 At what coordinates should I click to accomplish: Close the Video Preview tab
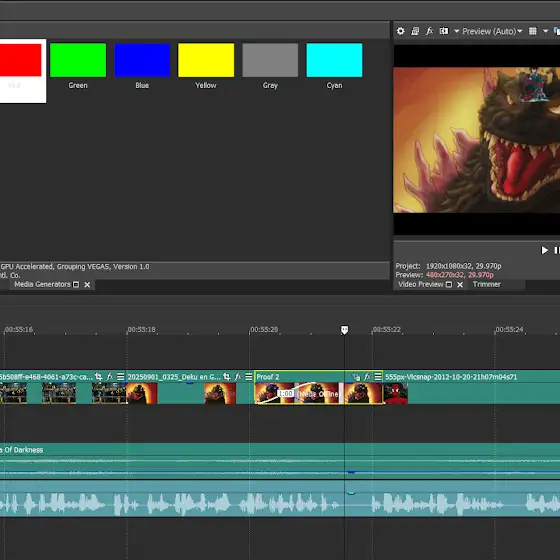[460, 285]
